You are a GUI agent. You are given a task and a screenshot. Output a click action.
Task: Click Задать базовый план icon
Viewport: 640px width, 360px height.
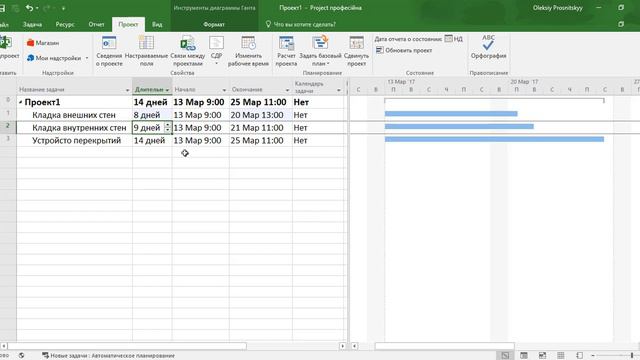(320, 43)
